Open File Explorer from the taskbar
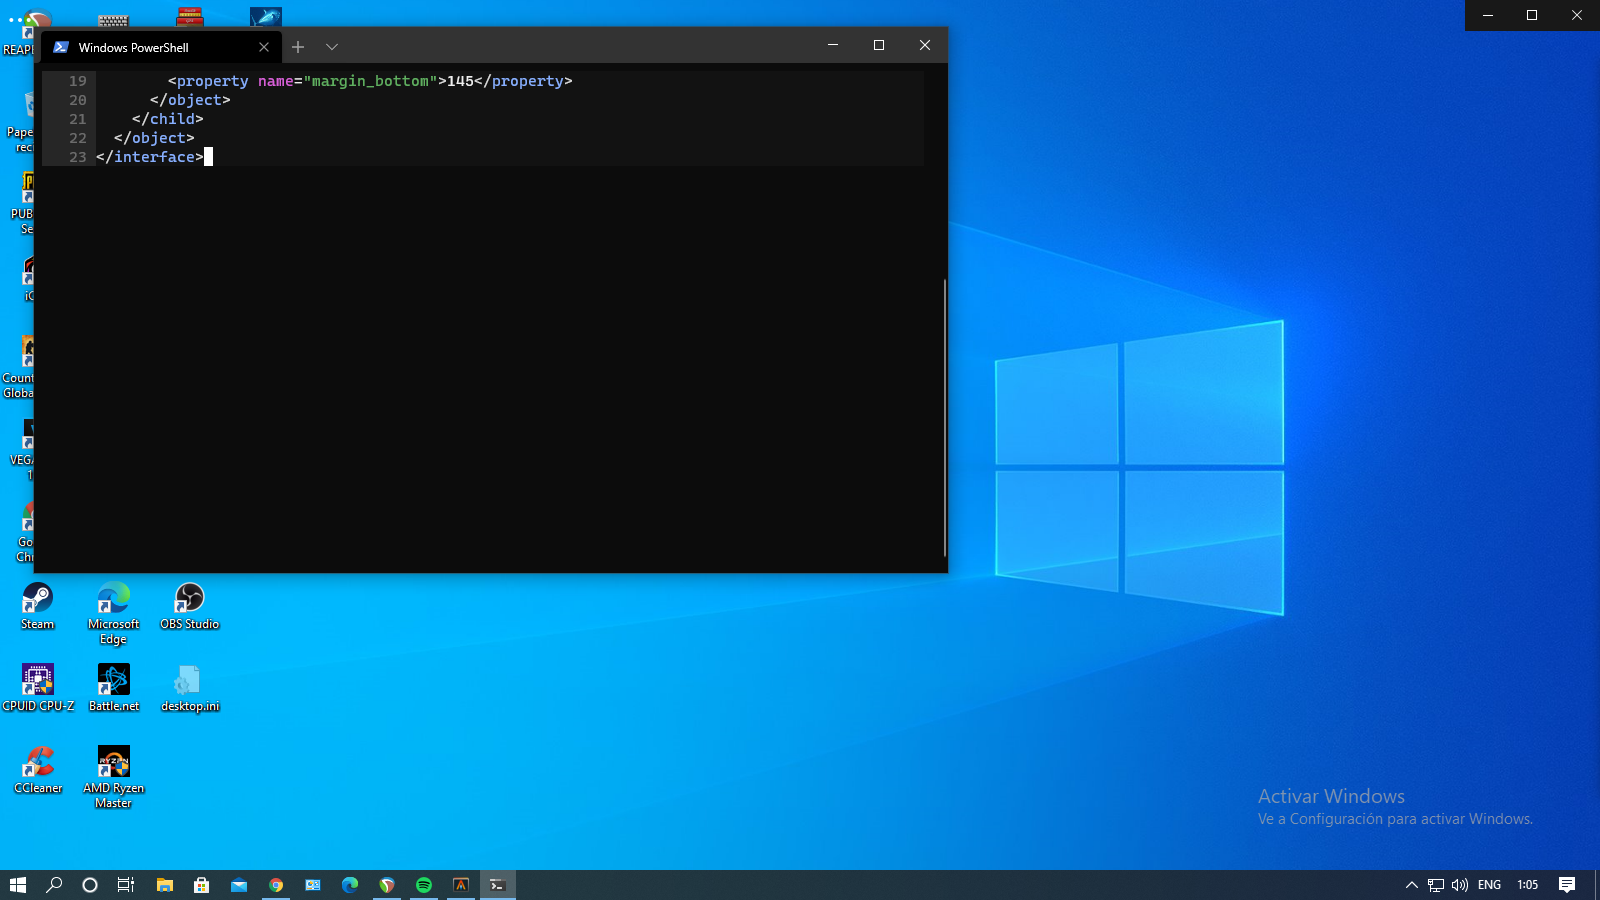 [164, 884]
